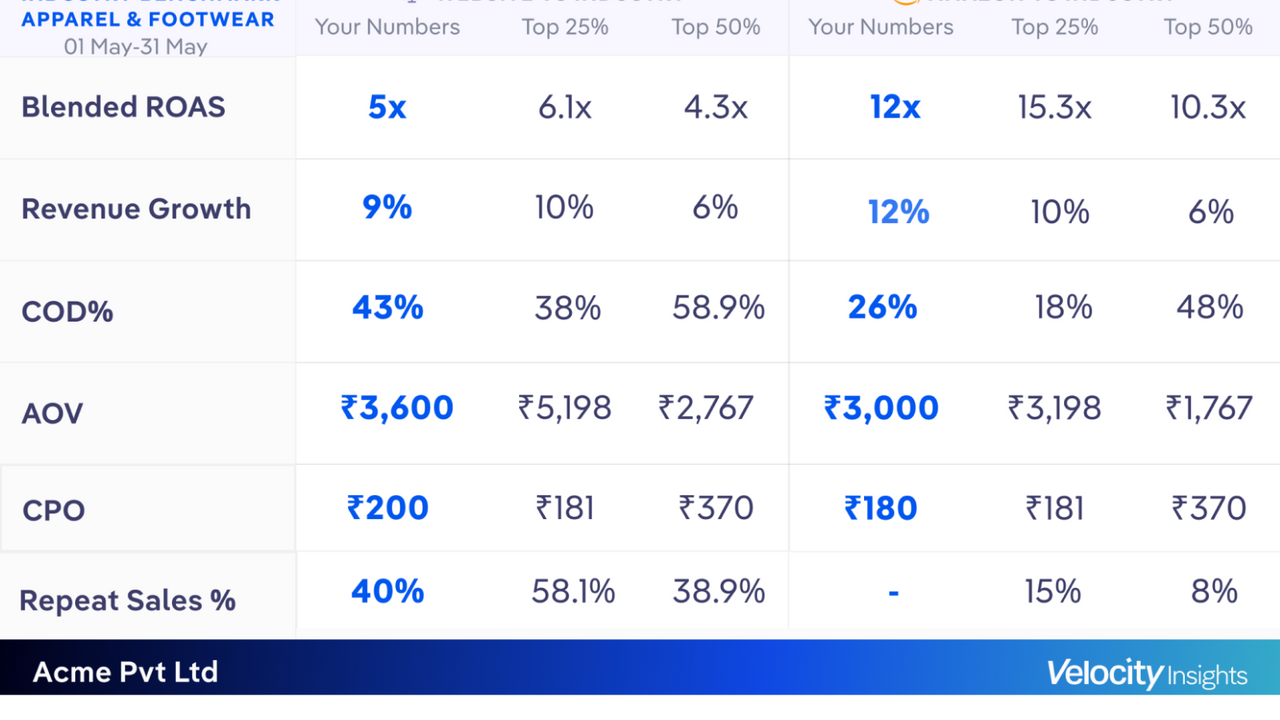Viewport: 1280px width, 720px height.
Task: Select the blue 12x Blended ROAS value
Action: 895,107
